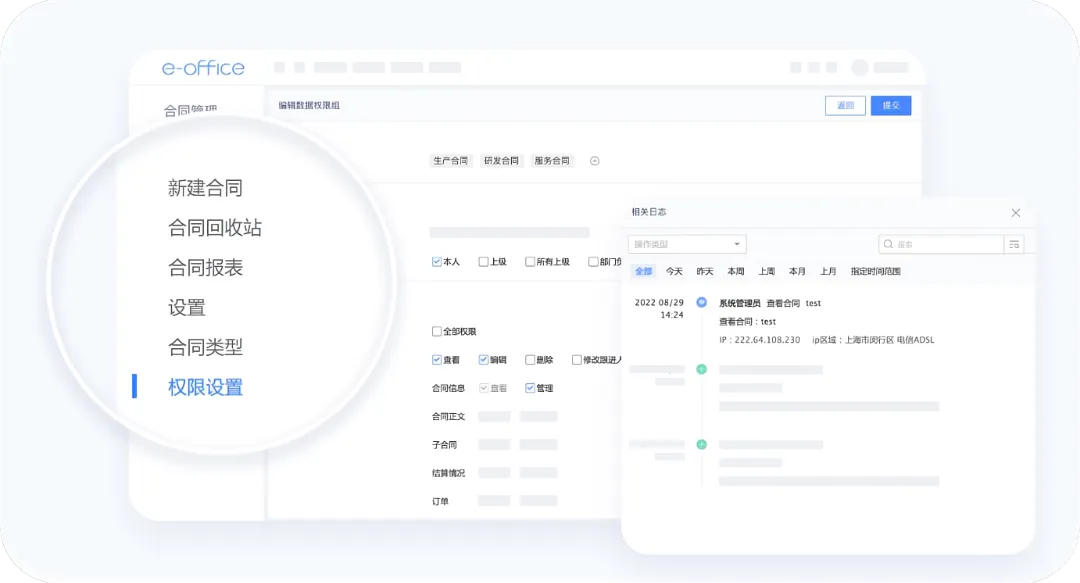This screenshot has height=583, width=1080.
Task: Switch to the 今天 log tab
Action: tap(674, 271)
